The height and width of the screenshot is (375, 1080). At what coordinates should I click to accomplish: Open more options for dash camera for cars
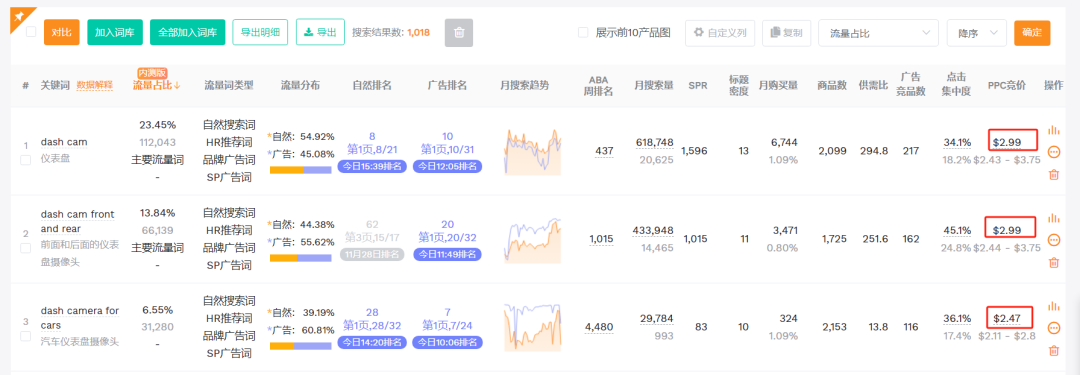tap(1053, 327)
